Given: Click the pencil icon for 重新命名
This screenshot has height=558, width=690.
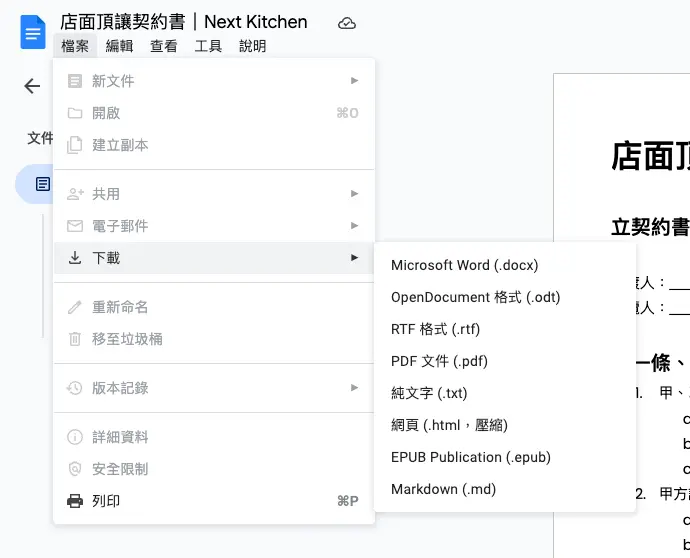Looking at the screenshot, I should [x=75, y=307].
